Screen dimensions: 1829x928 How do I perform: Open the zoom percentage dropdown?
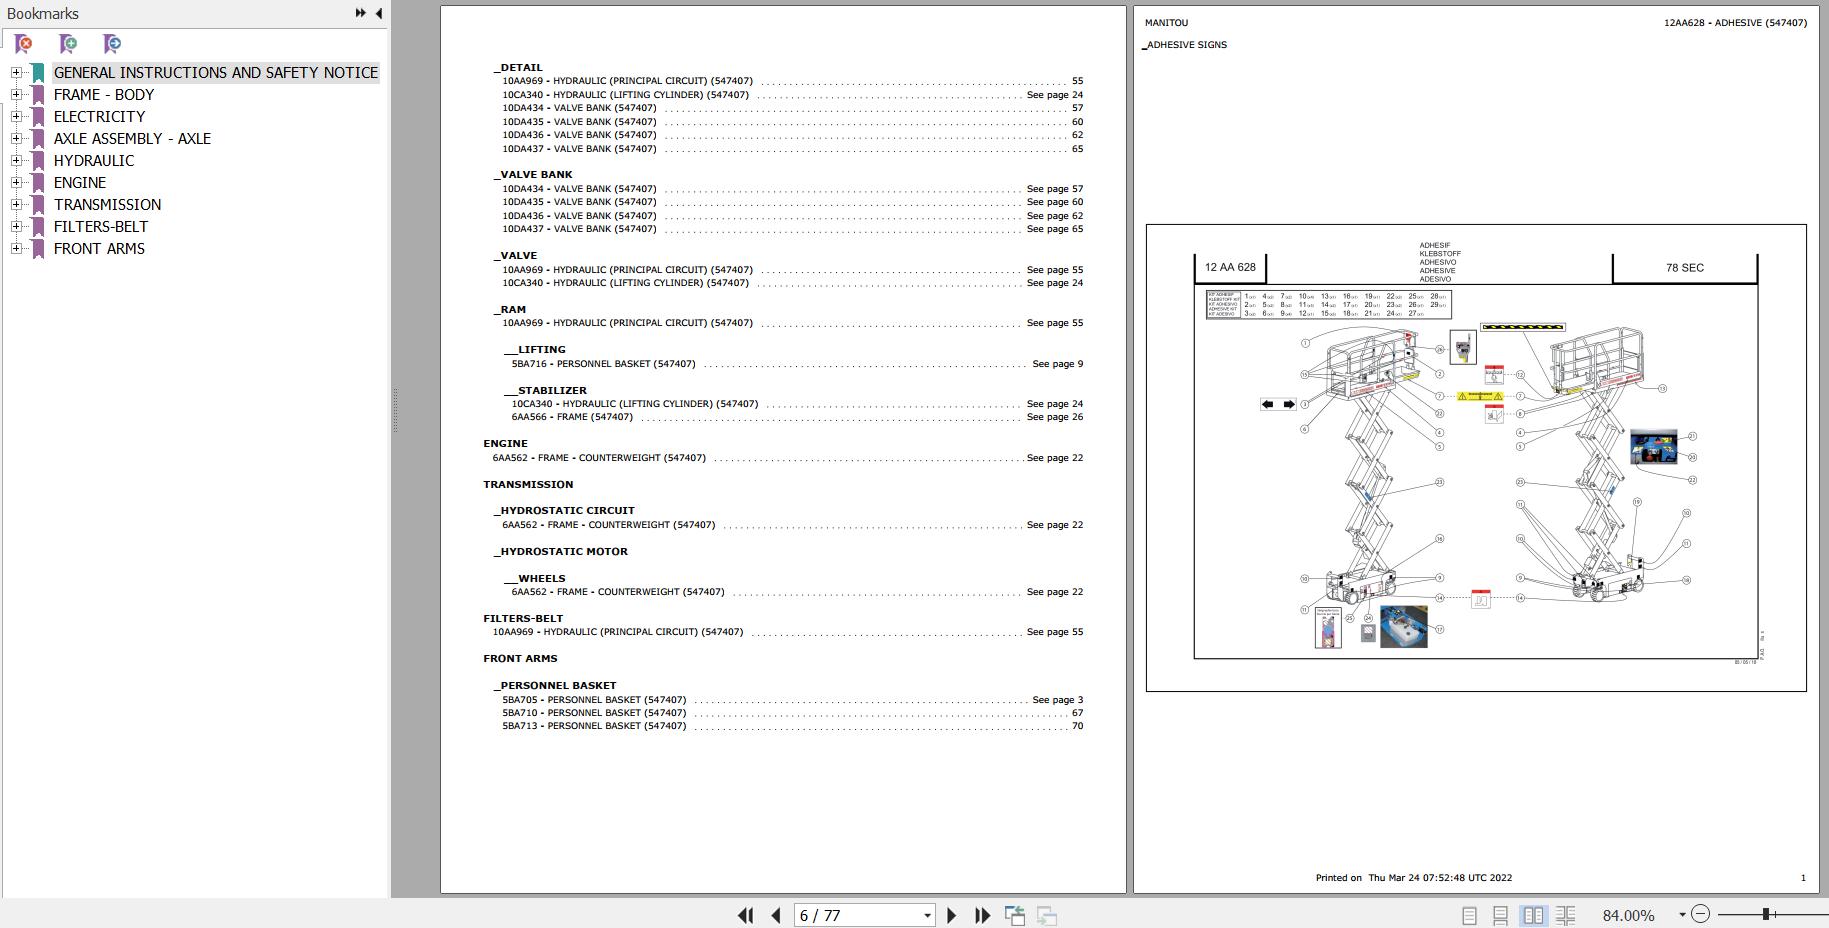coord(1682,915)
